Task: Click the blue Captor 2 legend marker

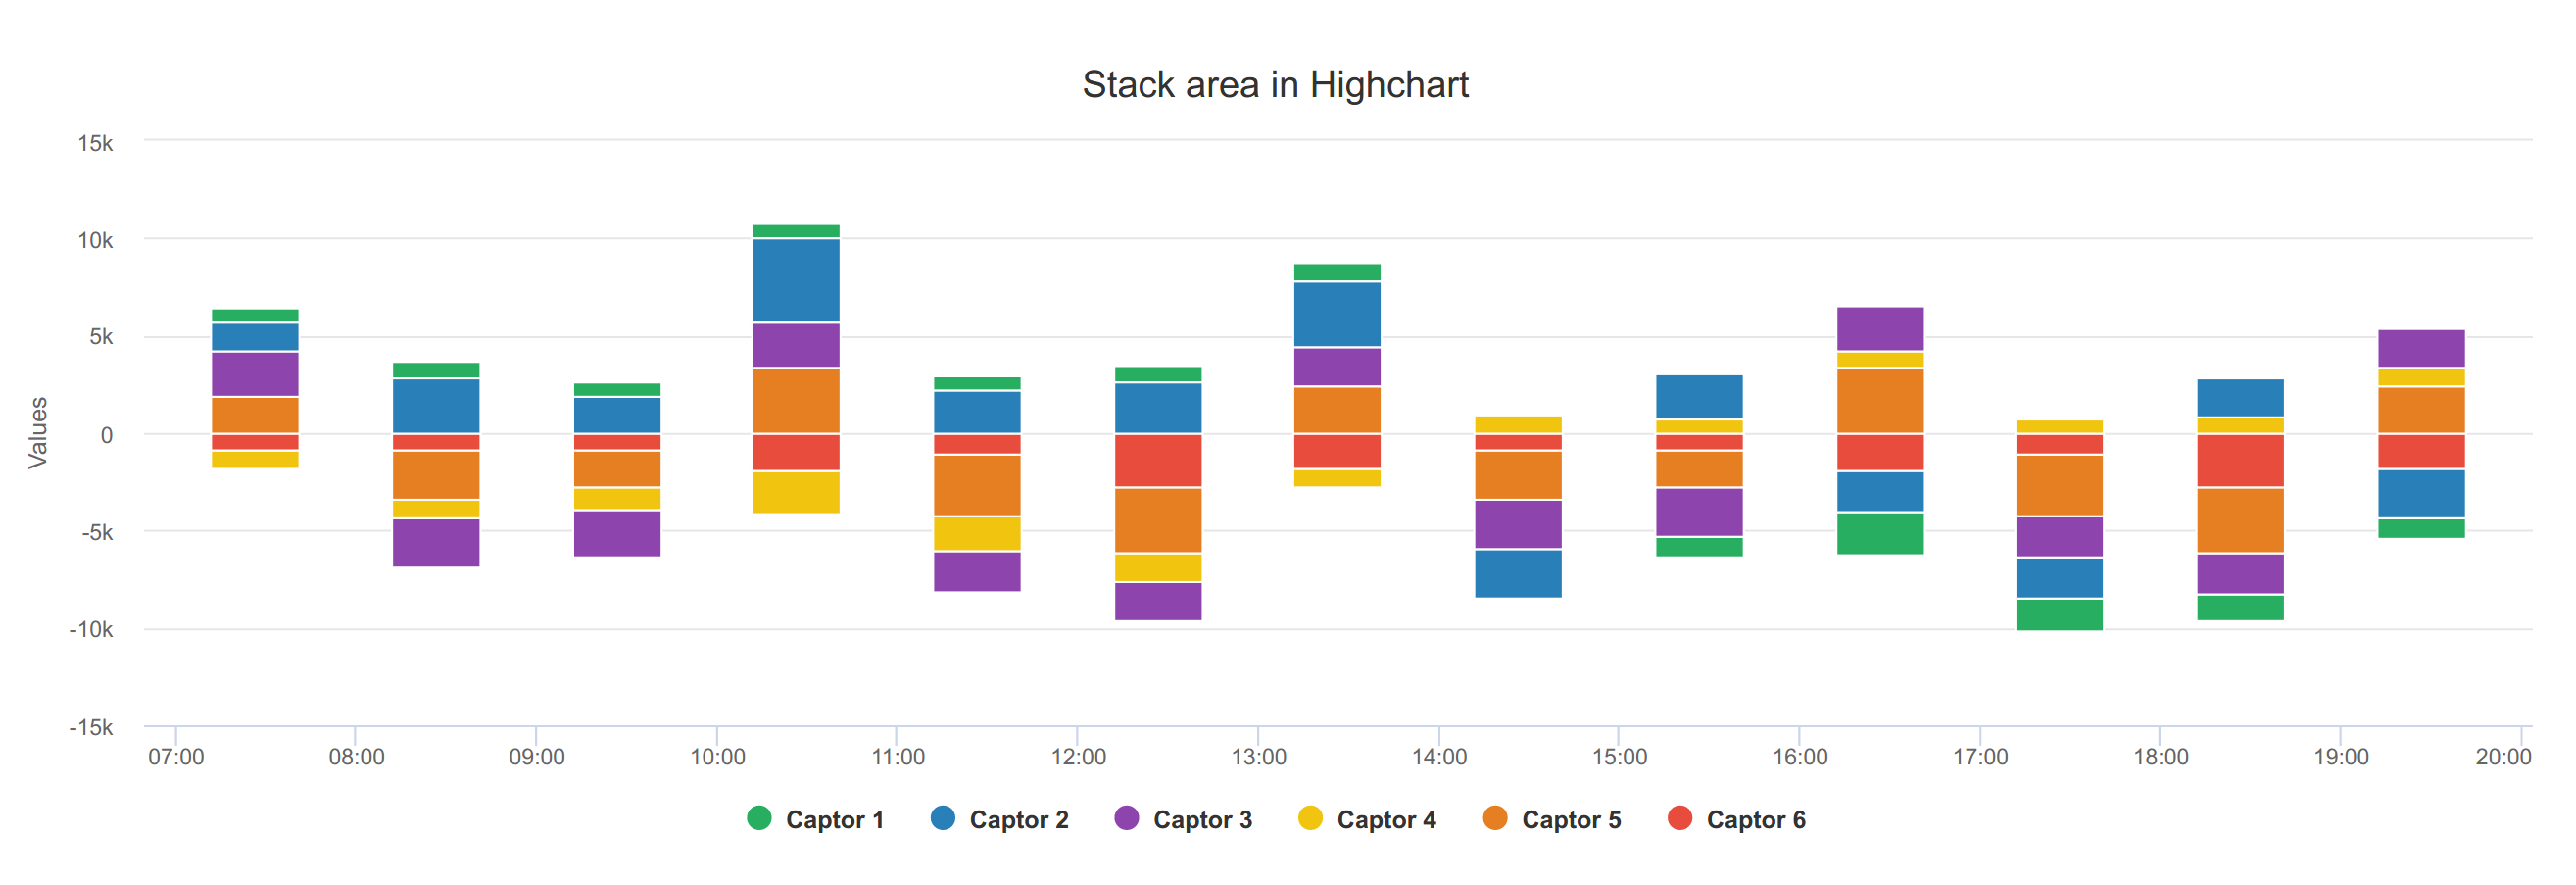Action: coord(943,818)
